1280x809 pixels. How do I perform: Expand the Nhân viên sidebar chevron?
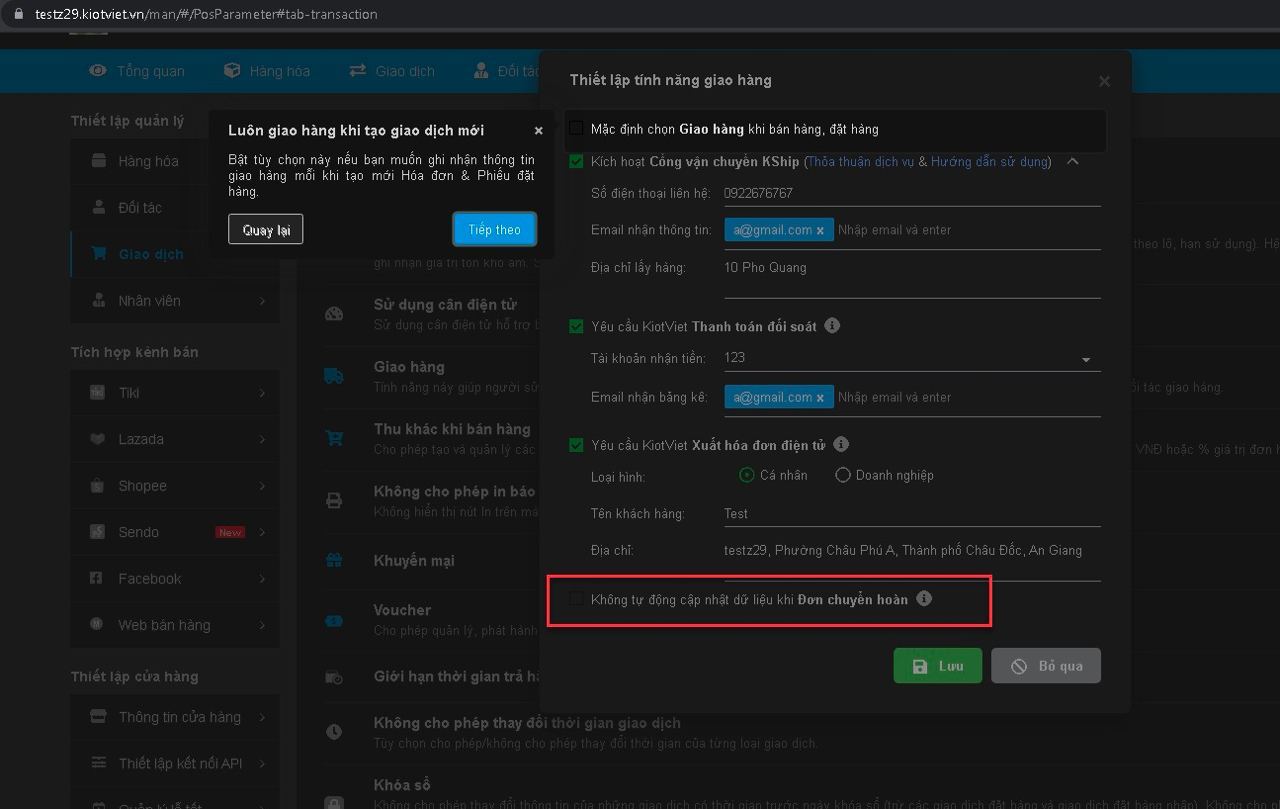click(x=262, y=300)
